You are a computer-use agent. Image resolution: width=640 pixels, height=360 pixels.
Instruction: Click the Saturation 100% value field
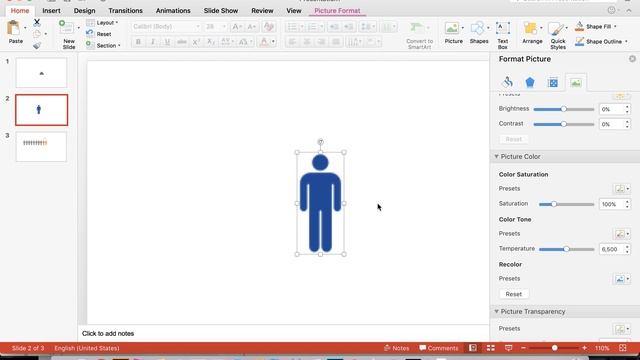click(x=611, y=204)
